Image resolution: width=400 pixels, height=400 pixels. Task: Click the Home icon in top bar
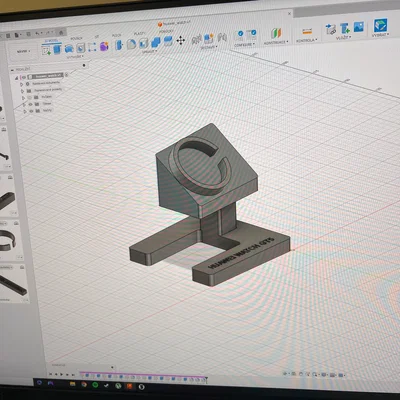pyautogui.click(x=61, y=32)
